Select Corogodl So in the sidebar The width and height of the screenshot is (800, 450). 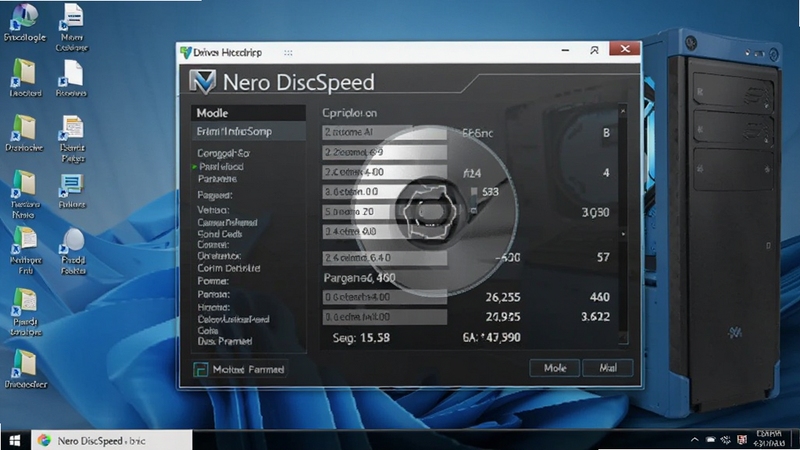pos(223,153)
